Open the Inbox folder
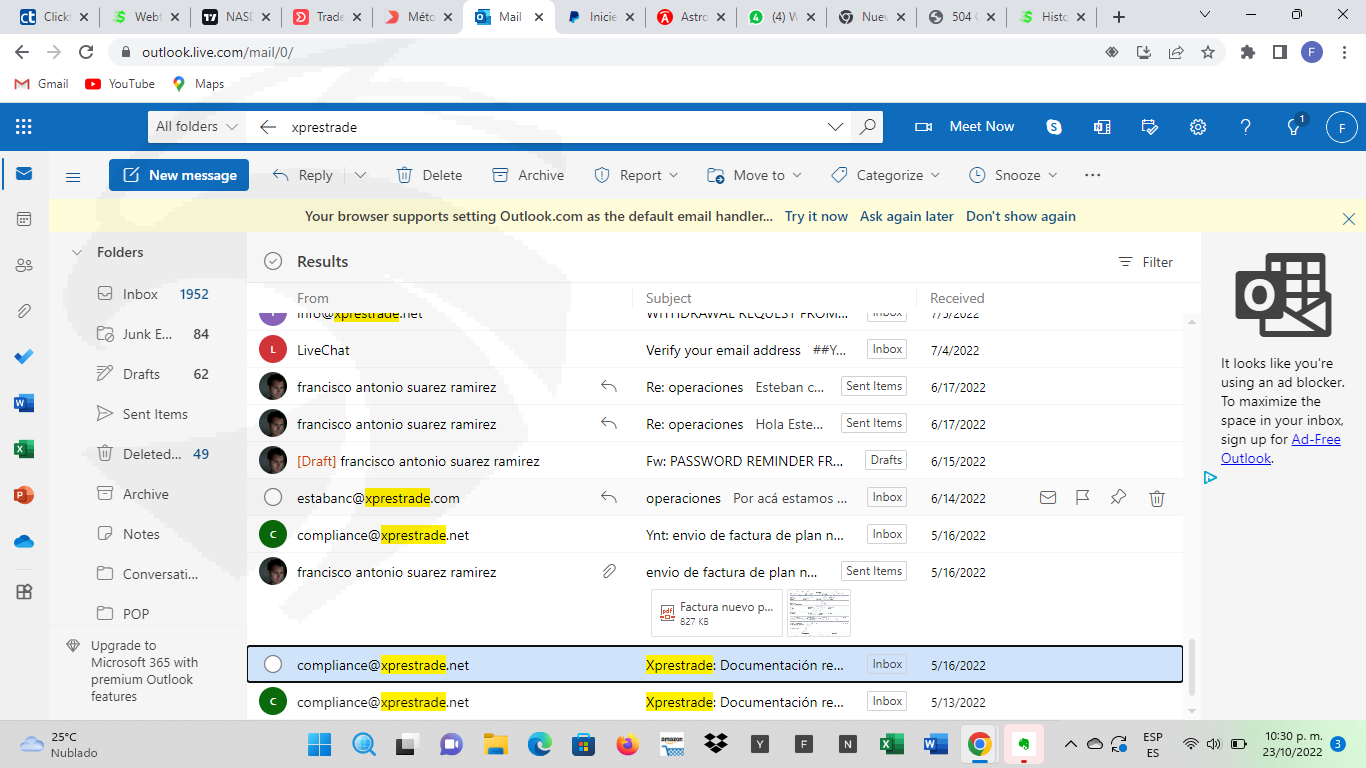Image resolution: width=1366 pixels, height=768 pixels. [140, 294]
